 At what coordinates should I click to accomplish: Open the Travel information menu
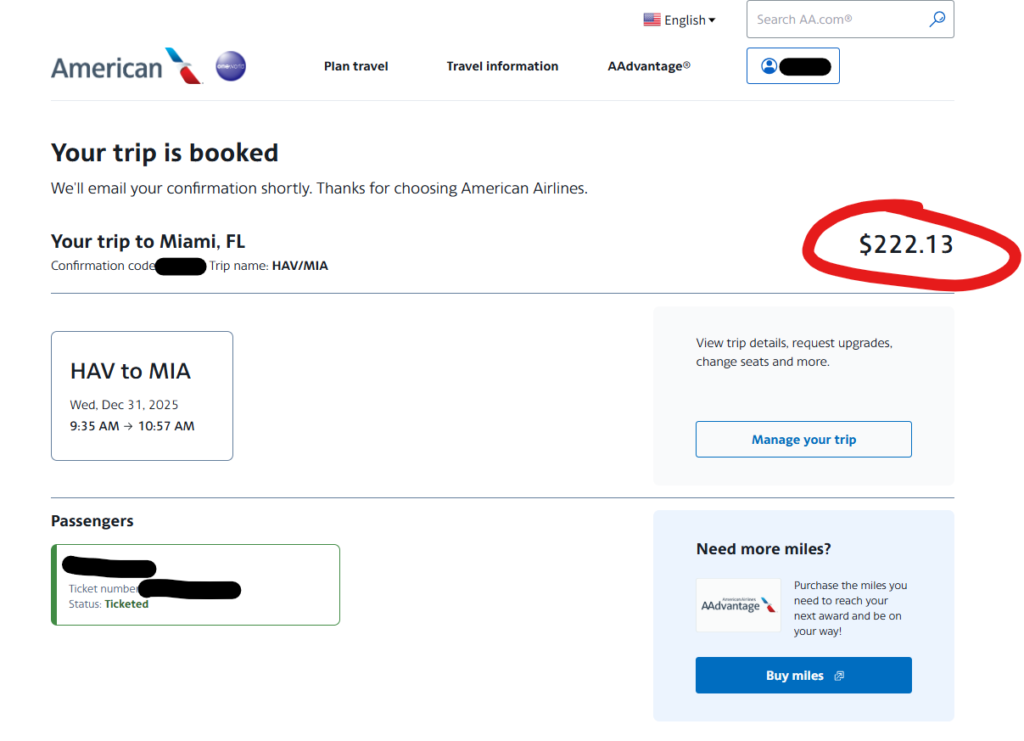click(x=502, y=66)
